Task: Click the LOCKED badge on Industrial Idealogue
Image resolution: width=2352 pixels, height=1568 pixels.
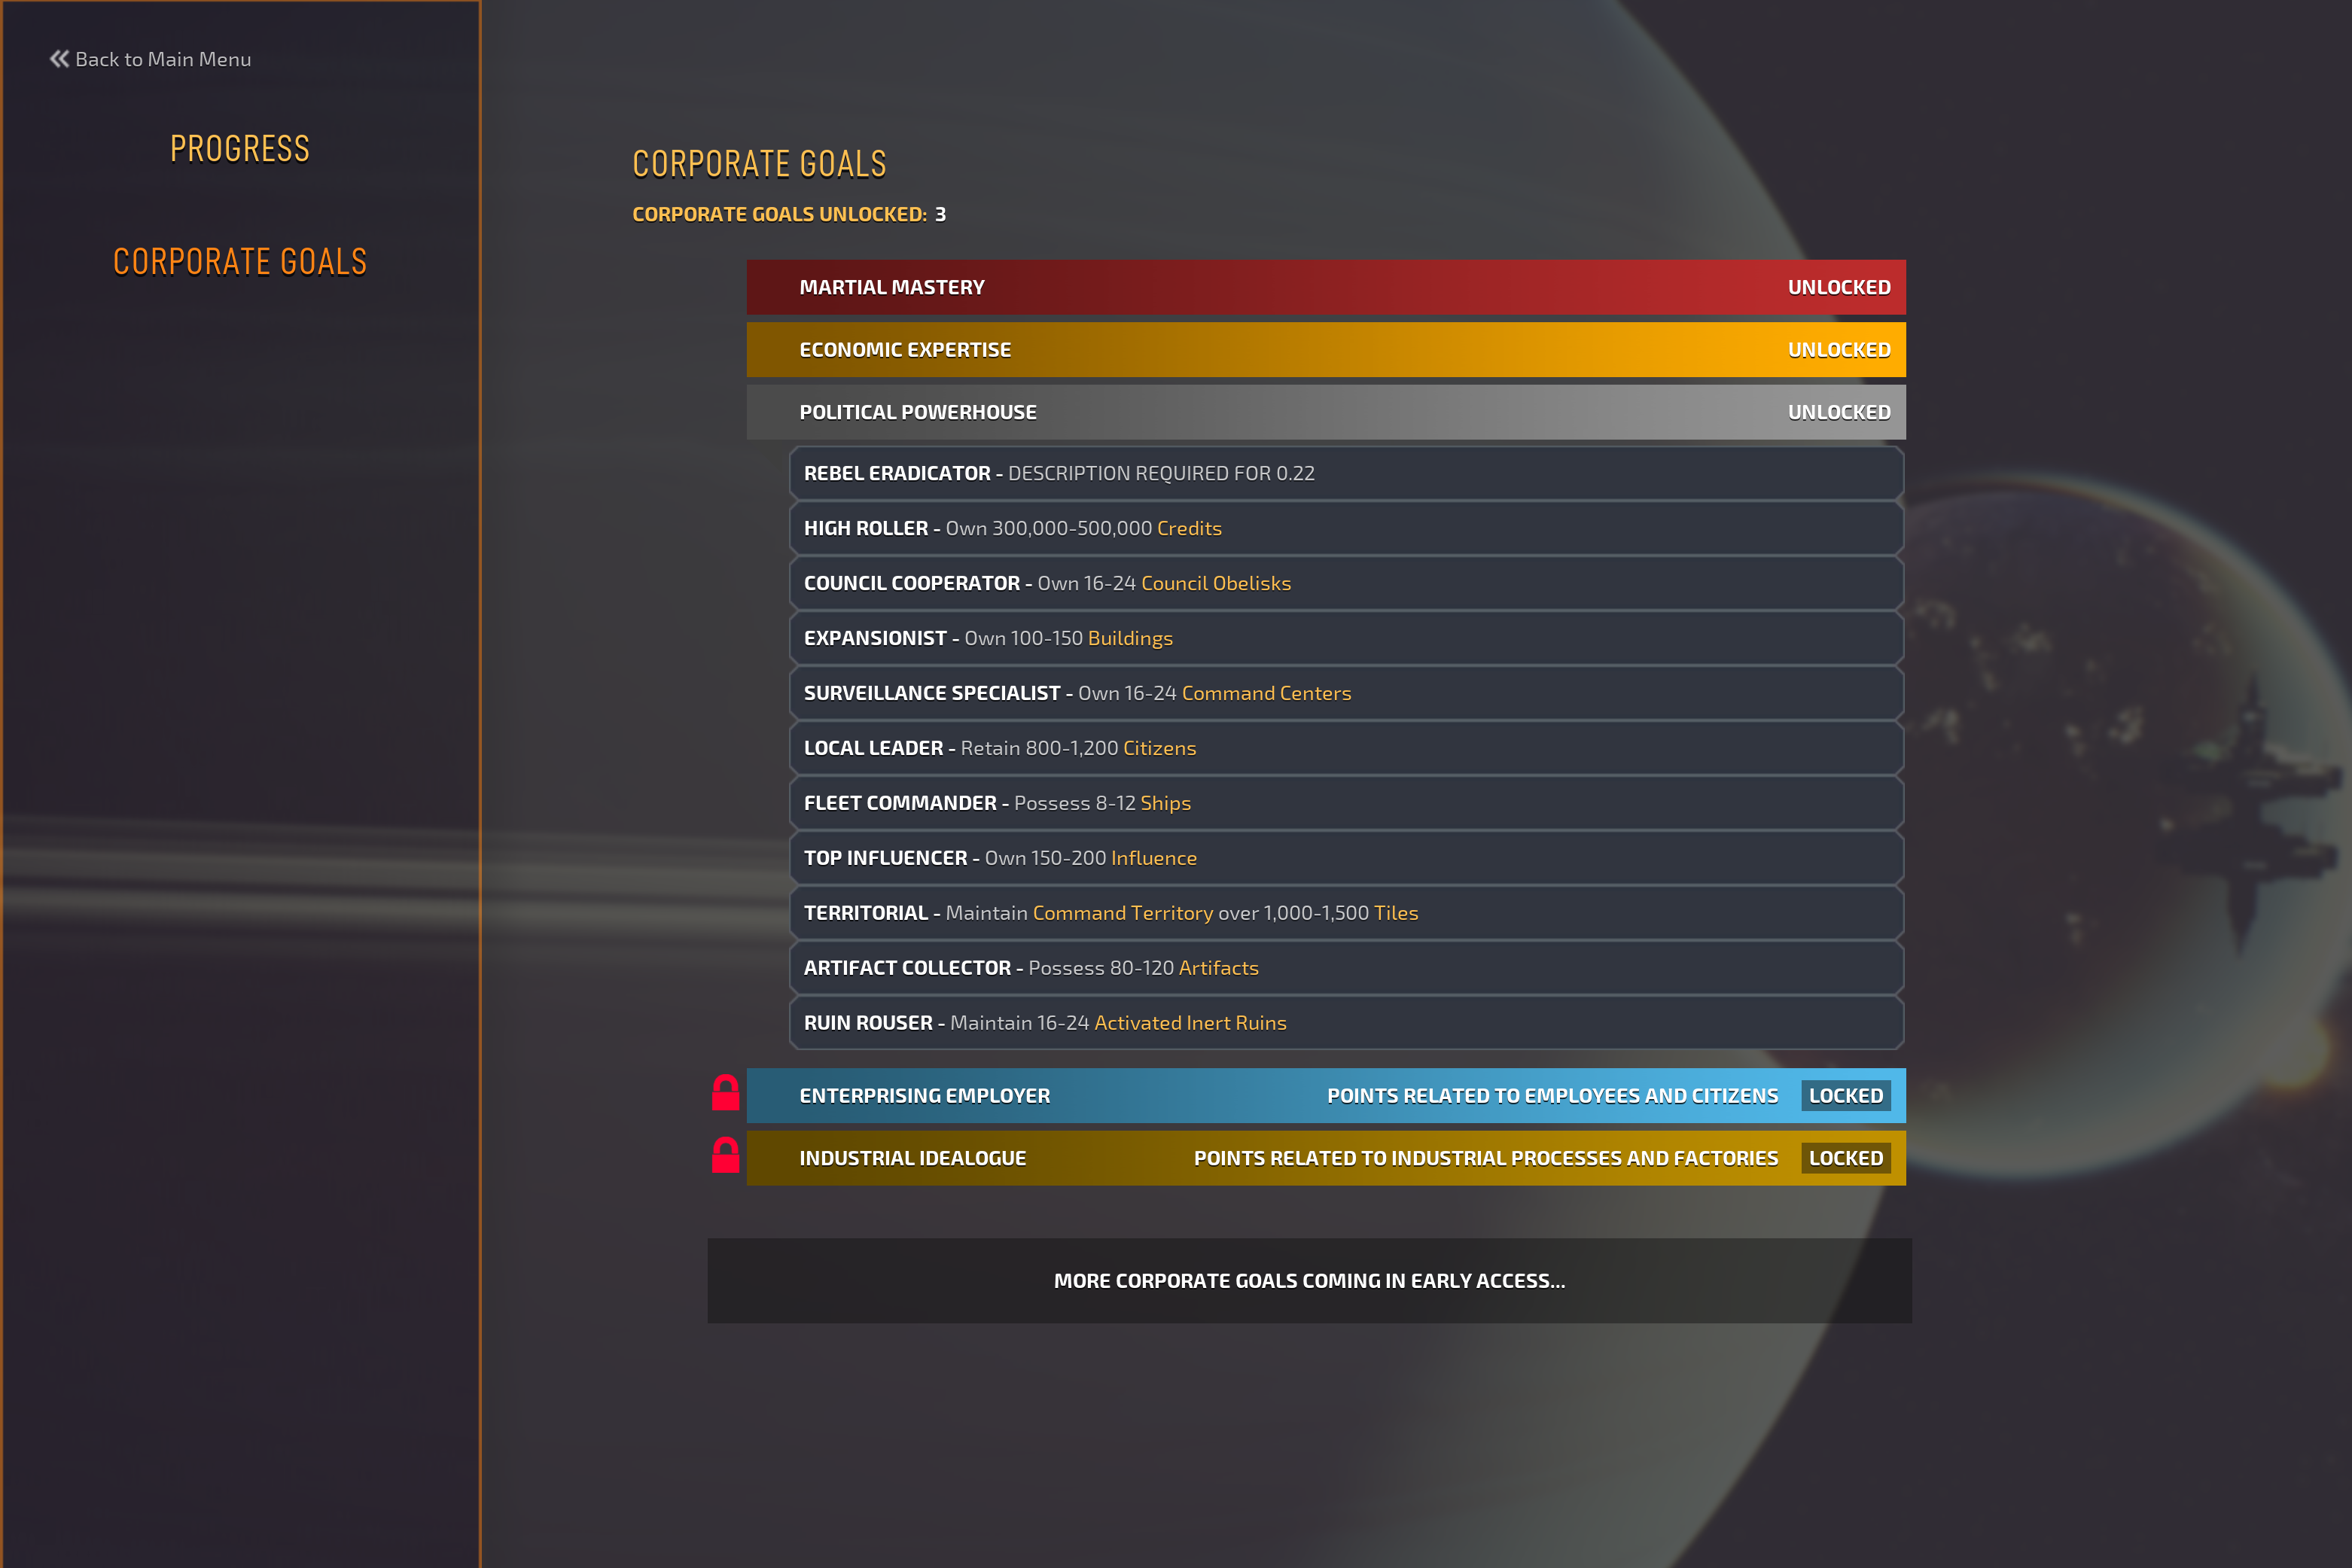Action: coord(1845,1158)
